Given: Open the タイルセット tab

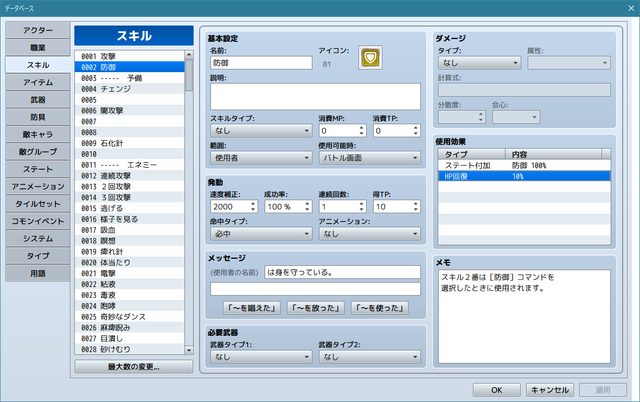Looking at the screenshot, I should 38,204.
